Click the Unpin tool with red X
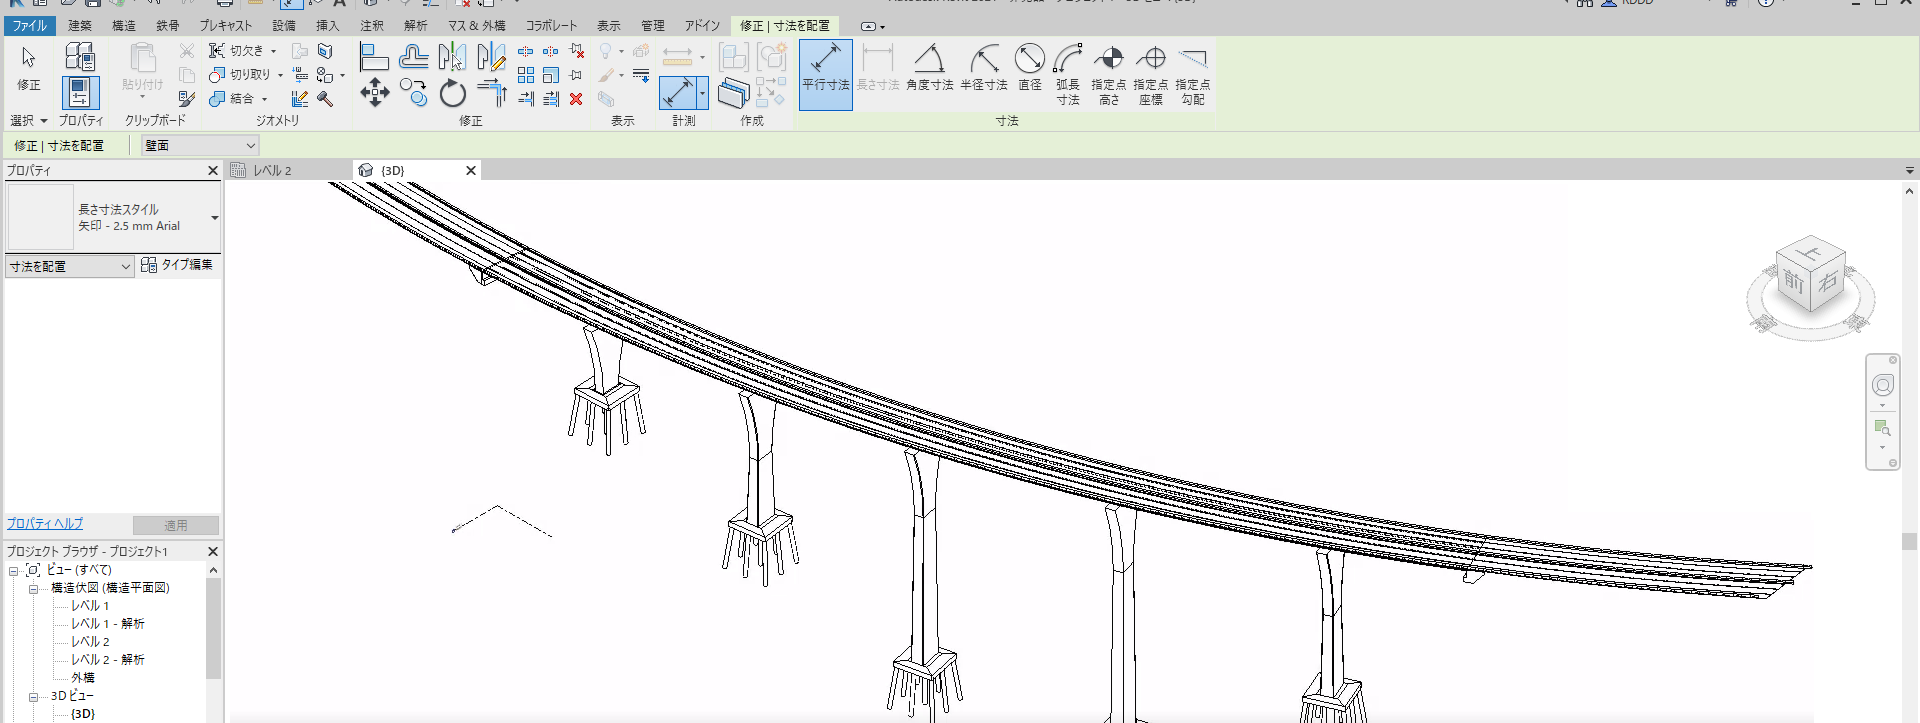Viewport: 1920px width, 723px height. (x=576, y=51)
